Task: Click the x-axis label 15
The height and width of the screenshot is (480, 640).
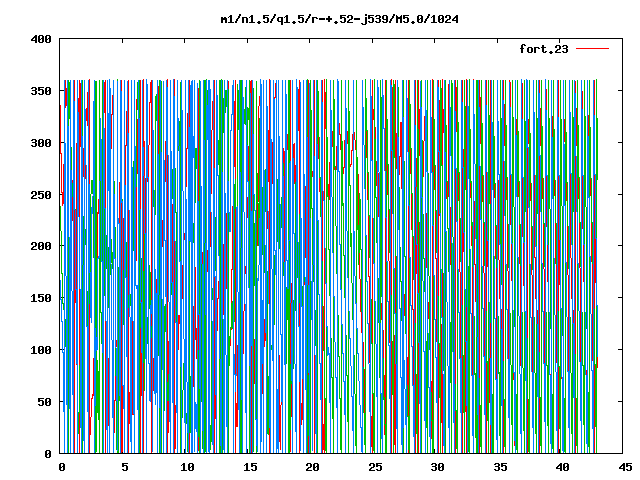Action: pos(250,467)
